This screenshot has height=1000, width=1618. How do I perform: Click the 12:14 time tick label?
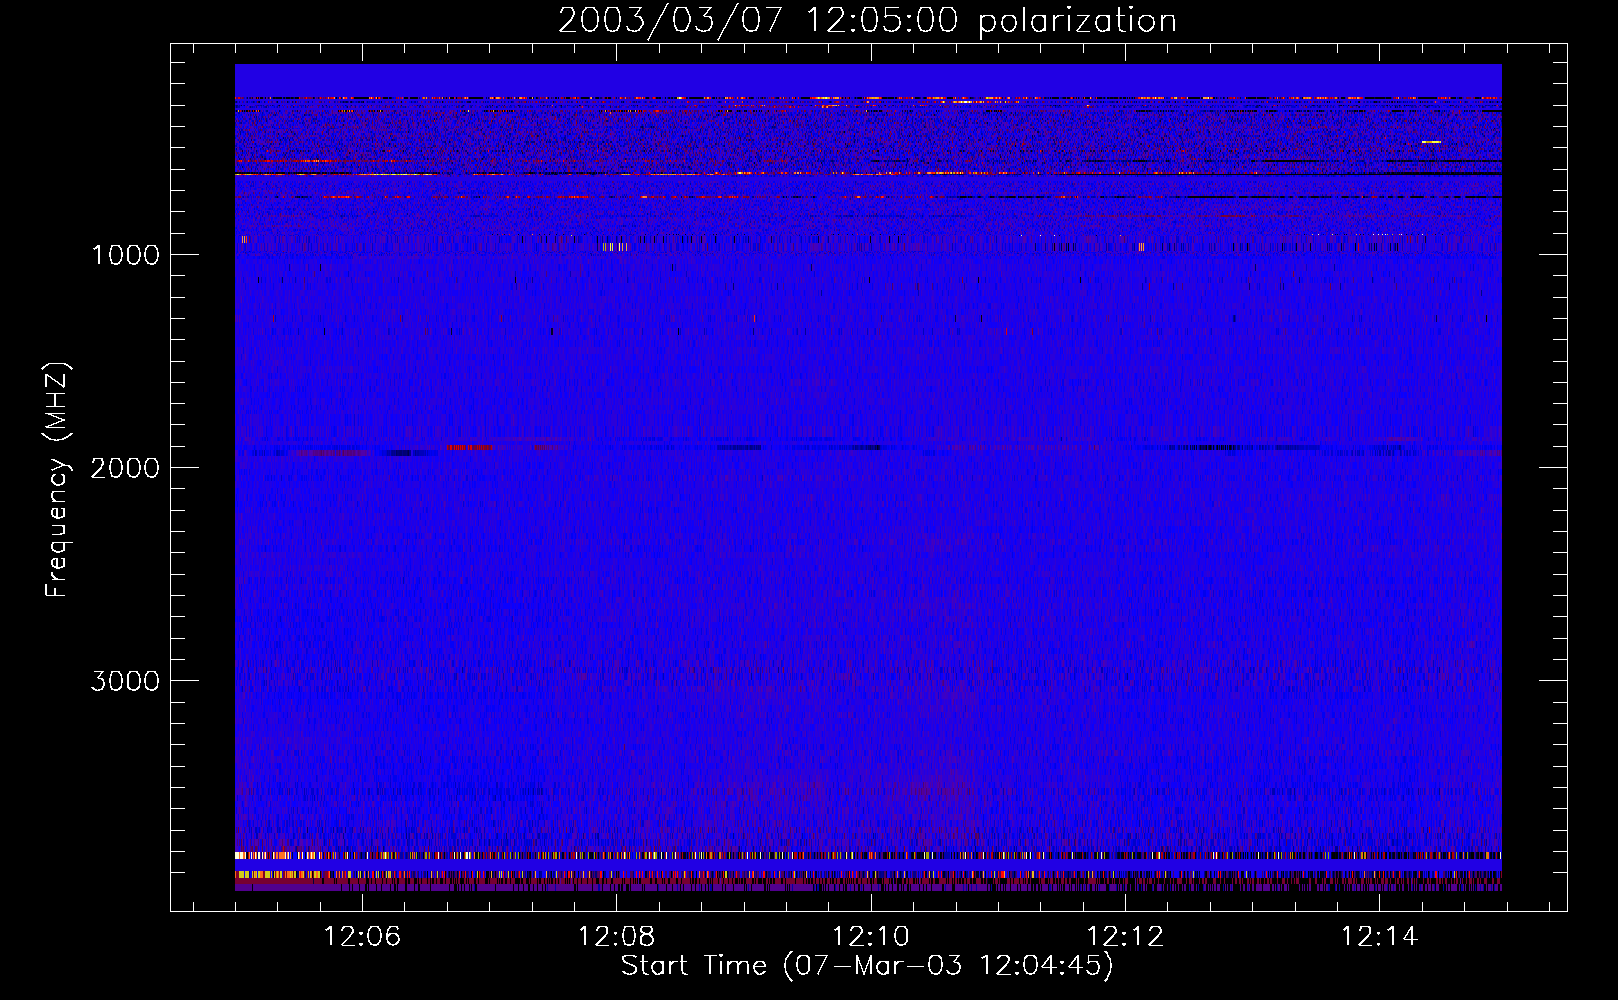tap(1379, 937)
